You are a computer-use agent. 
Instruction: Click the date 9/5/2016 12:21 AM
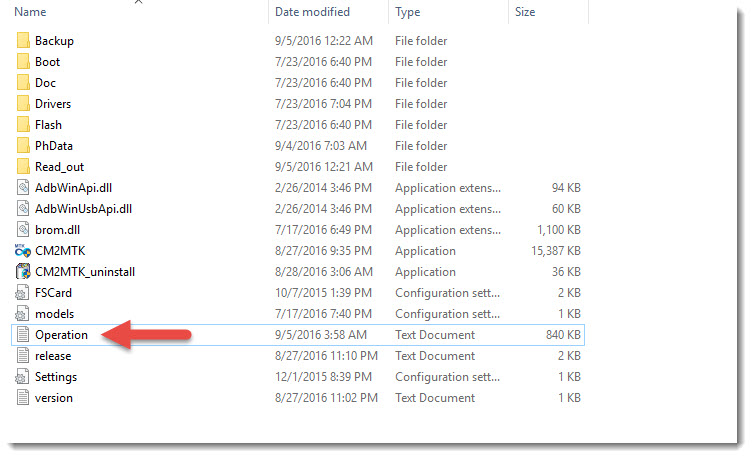click(x=324, y=167)
